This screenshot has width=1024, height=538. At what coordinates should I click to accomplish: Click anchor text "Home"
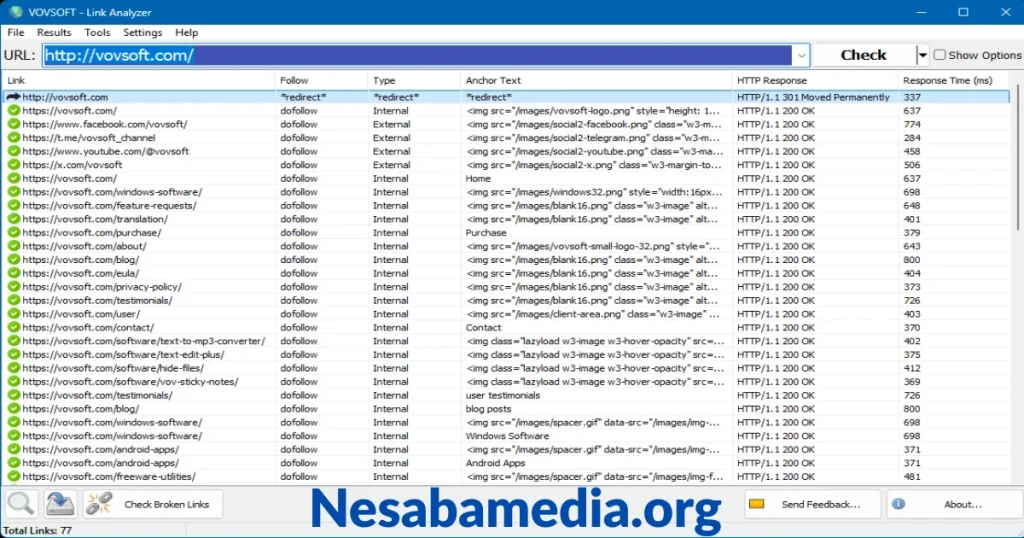(477, 178)
